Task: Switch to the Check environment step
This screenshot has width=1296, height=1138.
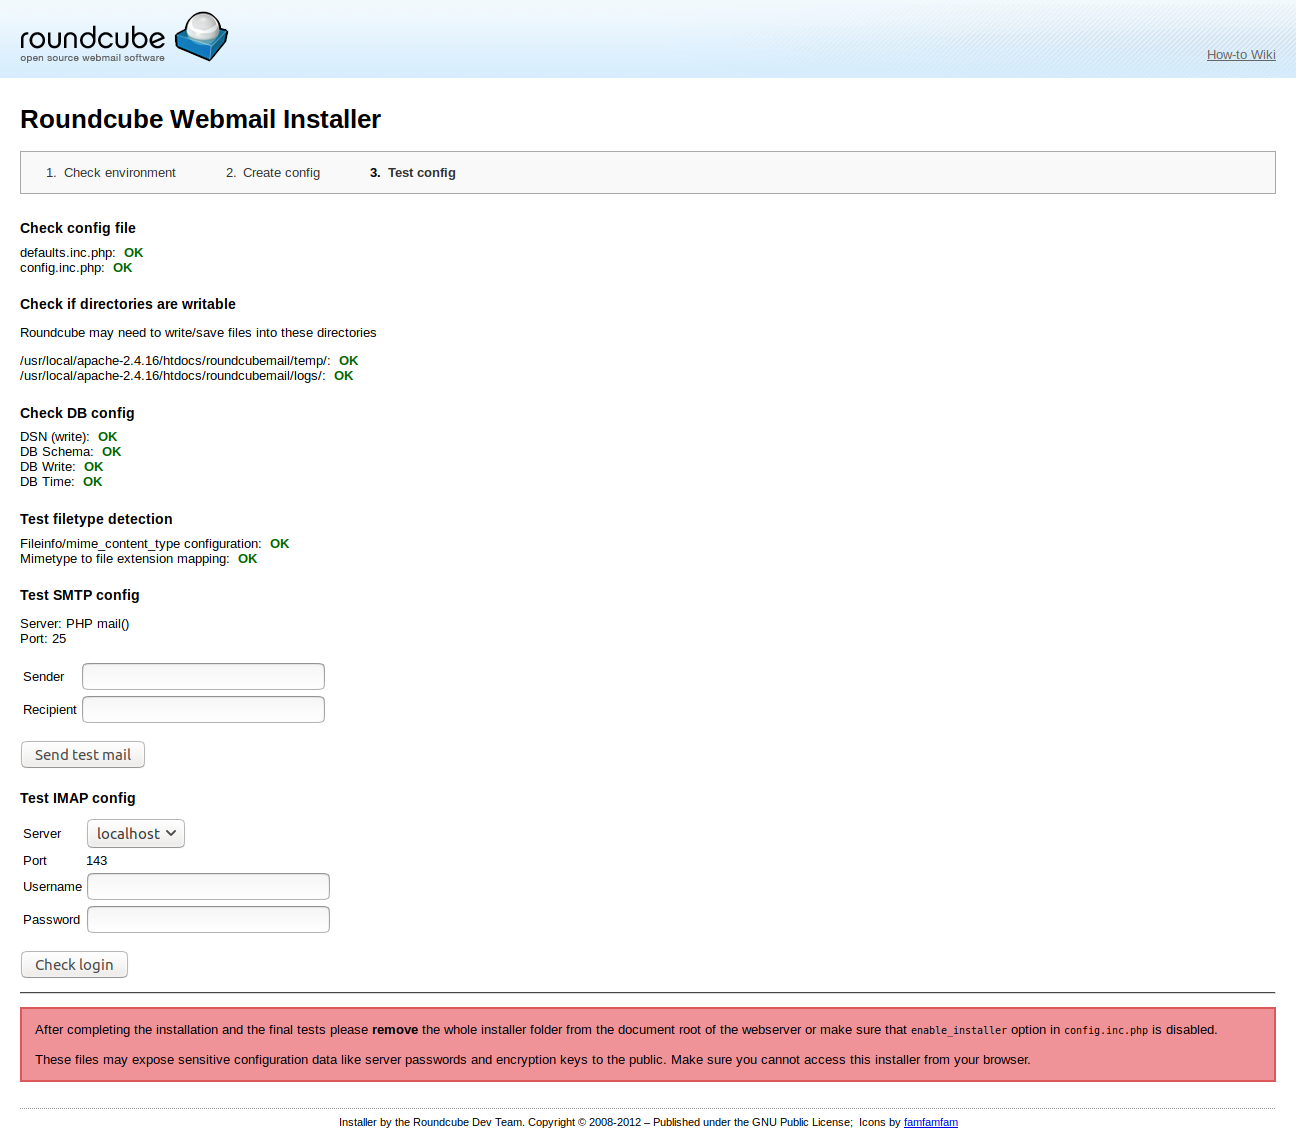Action: [119, 172]
